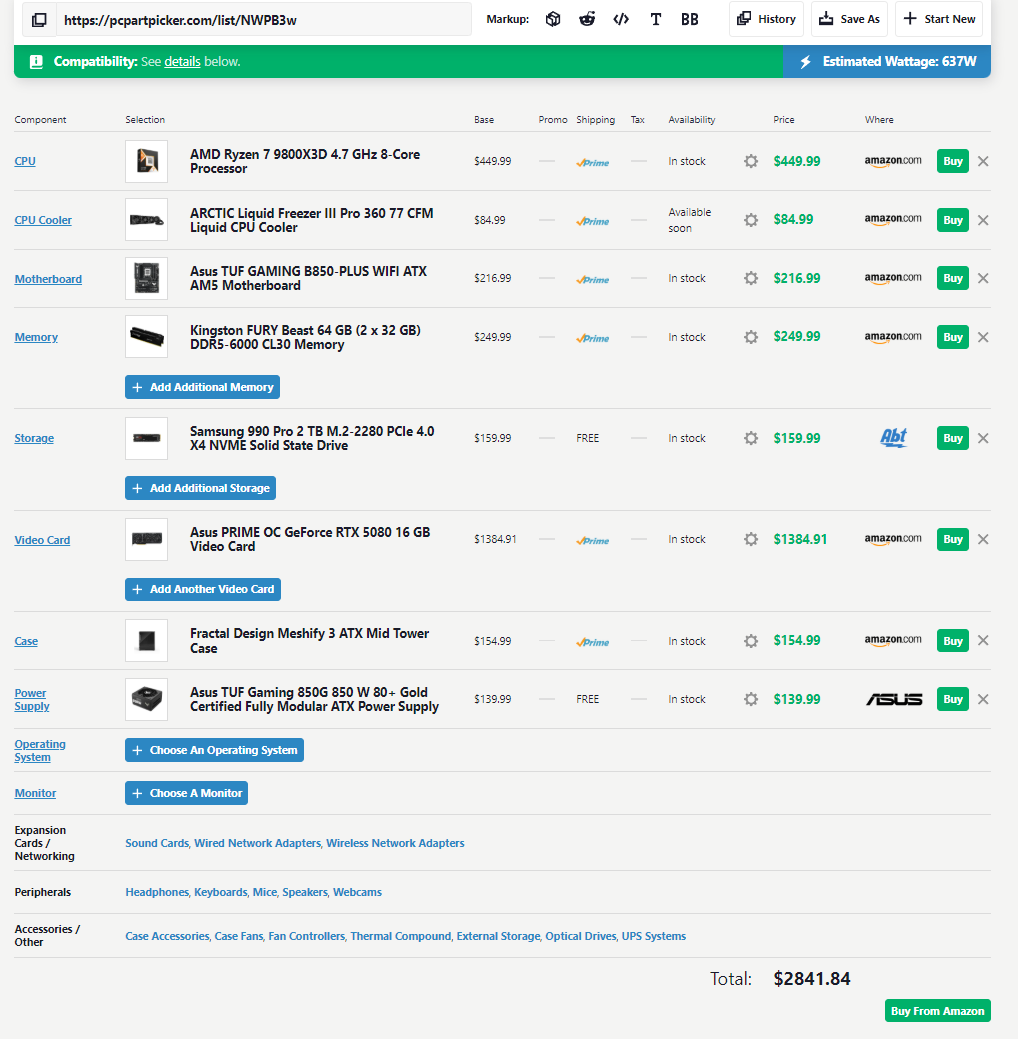Open the Power Supply category link
This screenshot has height=1039, width=1018.
[32, 700]
